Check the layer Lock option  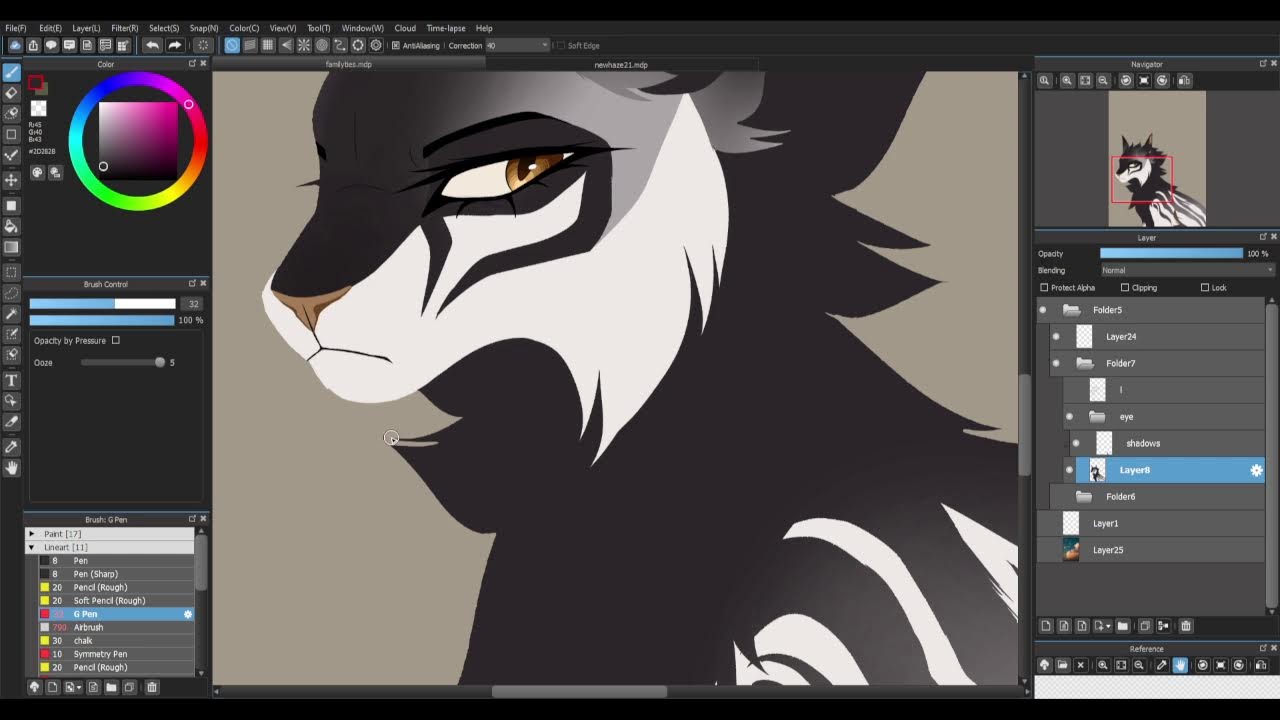coord(1205,288)
